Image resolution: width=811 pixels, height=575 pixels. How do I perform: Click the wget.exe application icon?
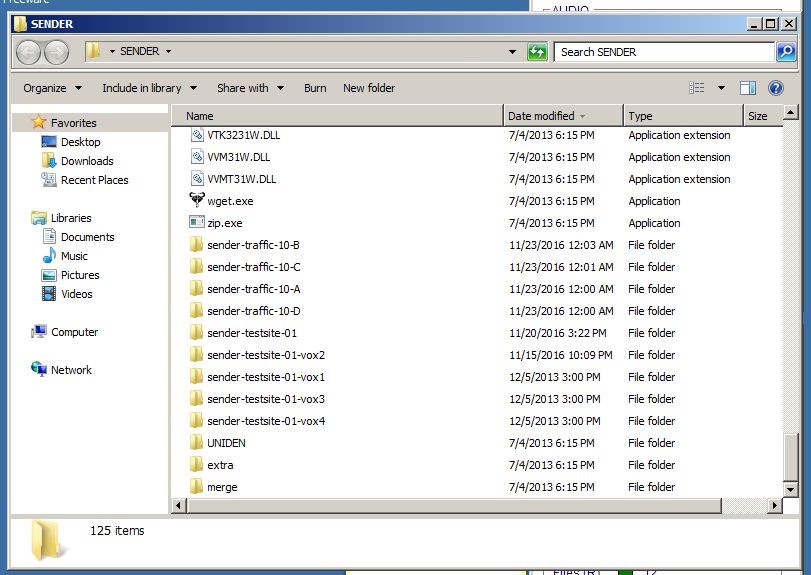(197, 201)
